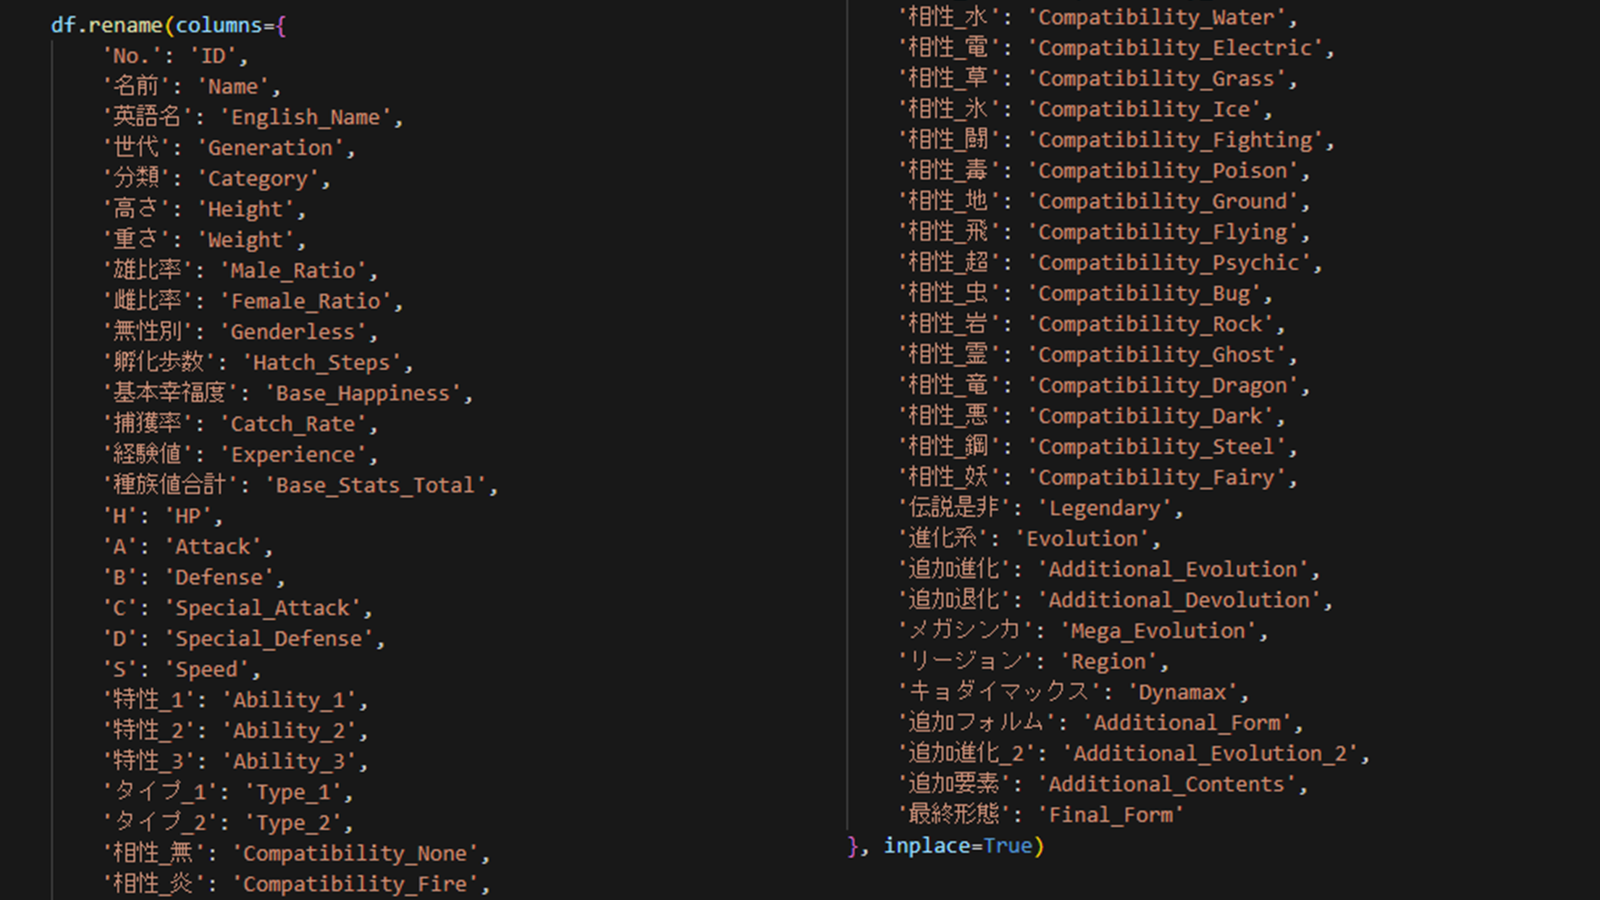The height and width of the screenshot is (900, 1600).
Task: Select 'Compatibility_Psychic' value
Action: pyautogui.click(x=1169, y=262)
